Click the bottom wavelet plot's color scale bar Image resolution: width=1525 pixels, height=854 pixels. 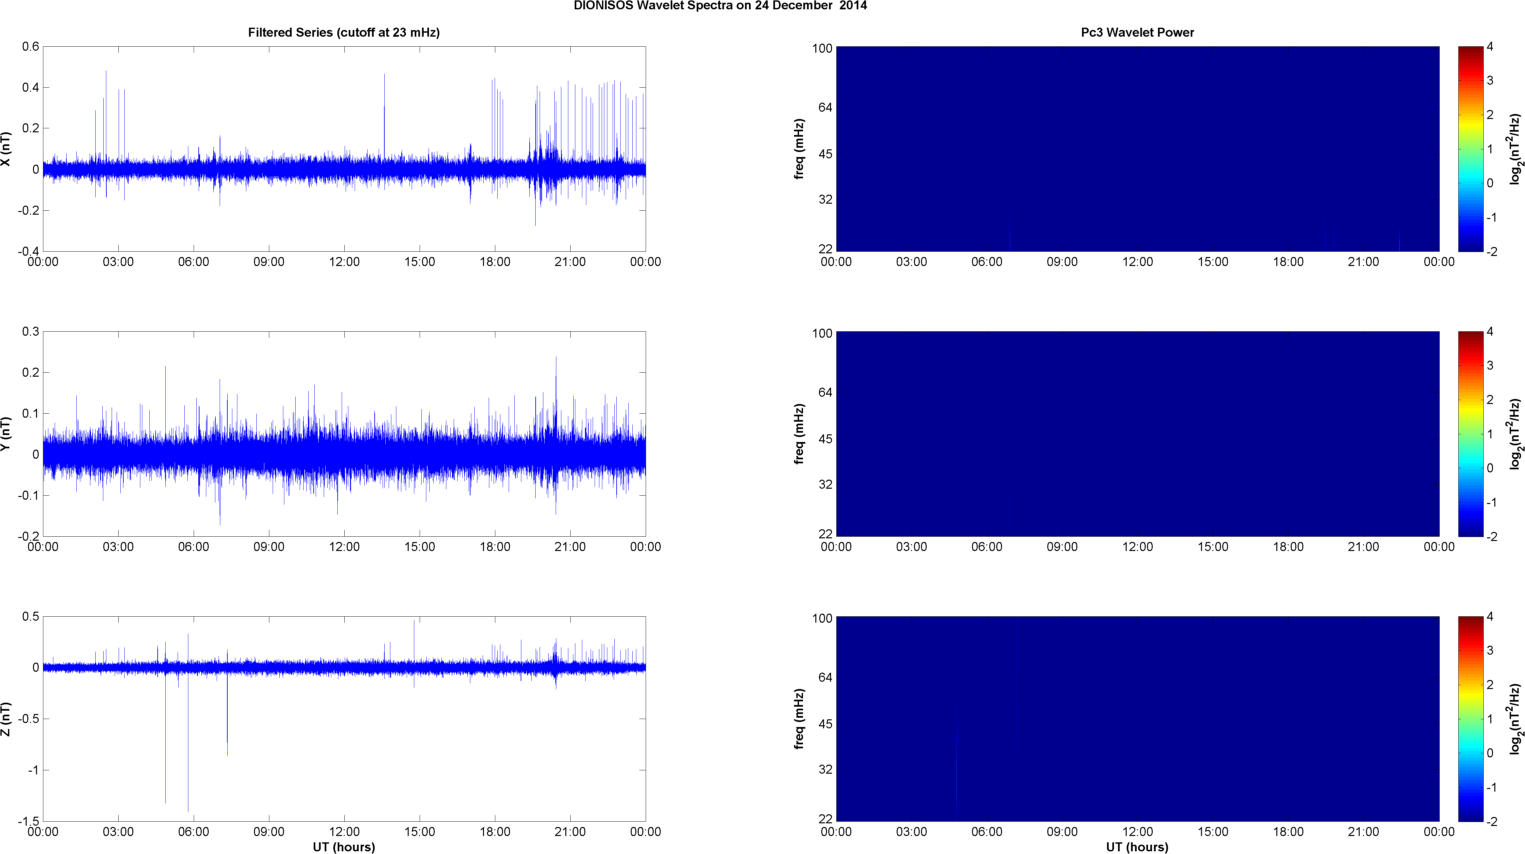point(1470,719)
